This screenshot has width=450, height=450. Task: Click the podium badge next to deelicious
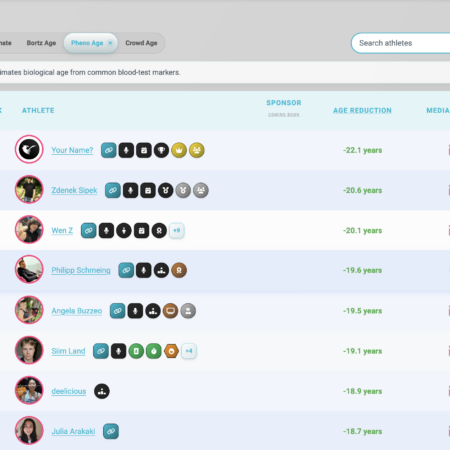102,391
